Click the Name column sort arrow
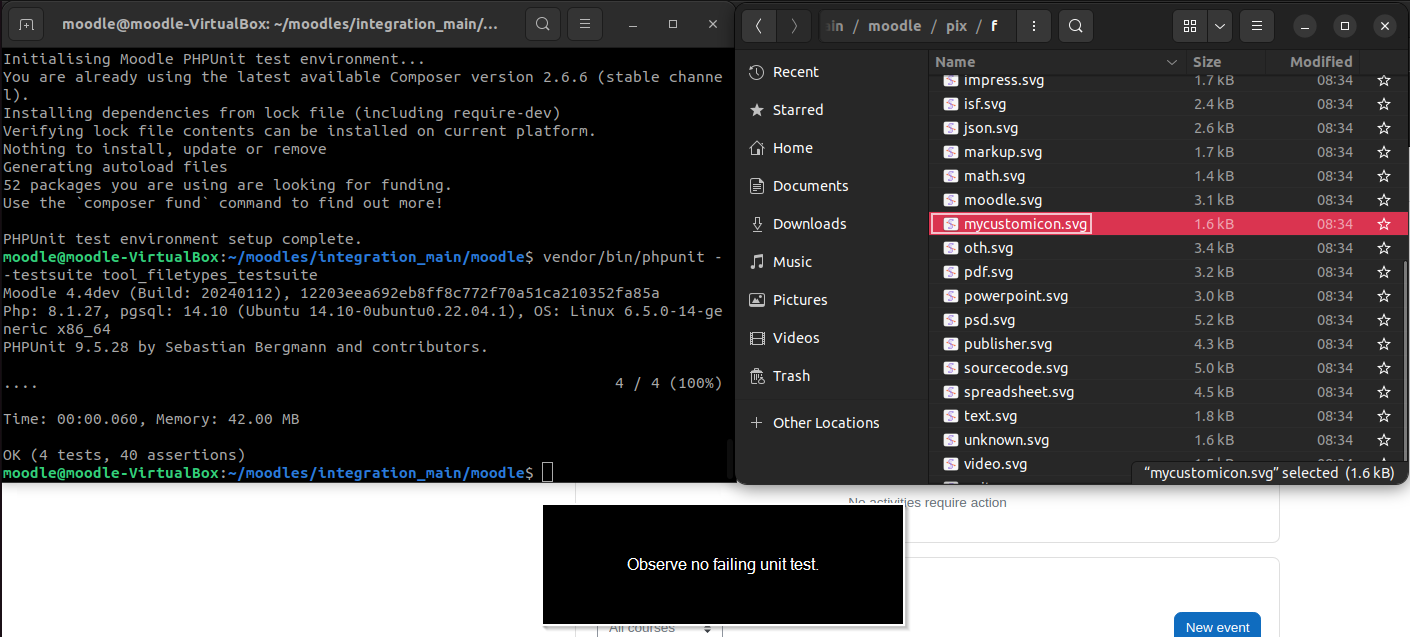Screen dimensions: 1410x637 point(1172,62)
